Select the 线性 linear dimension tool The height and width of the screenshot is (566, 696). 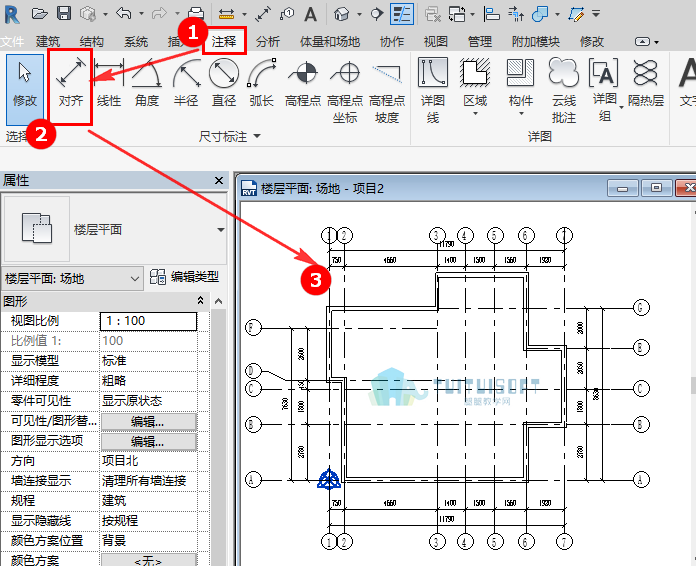pyautogui.click(x=109, y=83)
